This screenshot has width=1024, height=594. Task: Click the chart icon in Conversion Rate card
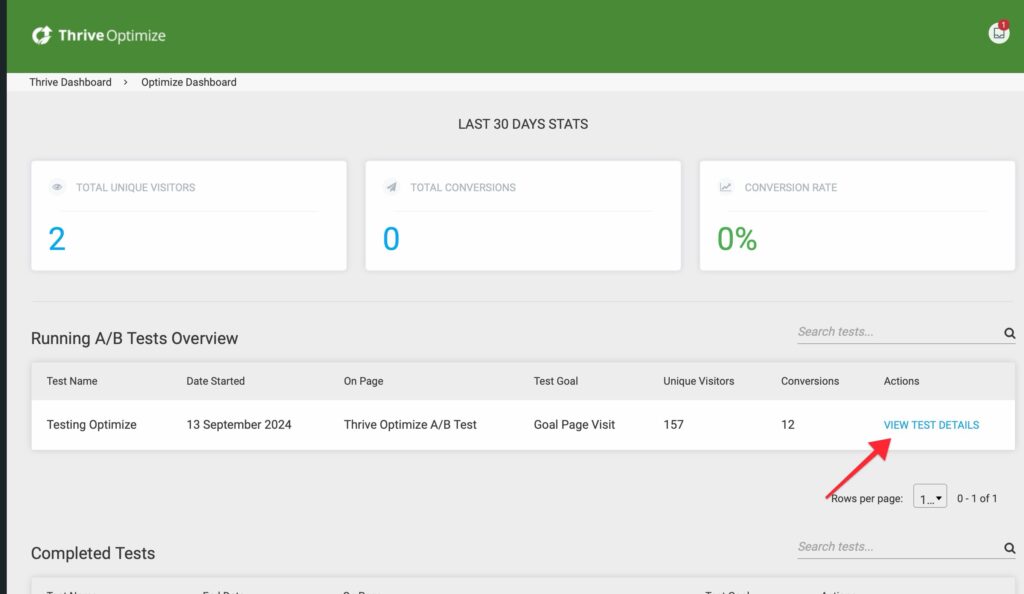pos(725,187)
